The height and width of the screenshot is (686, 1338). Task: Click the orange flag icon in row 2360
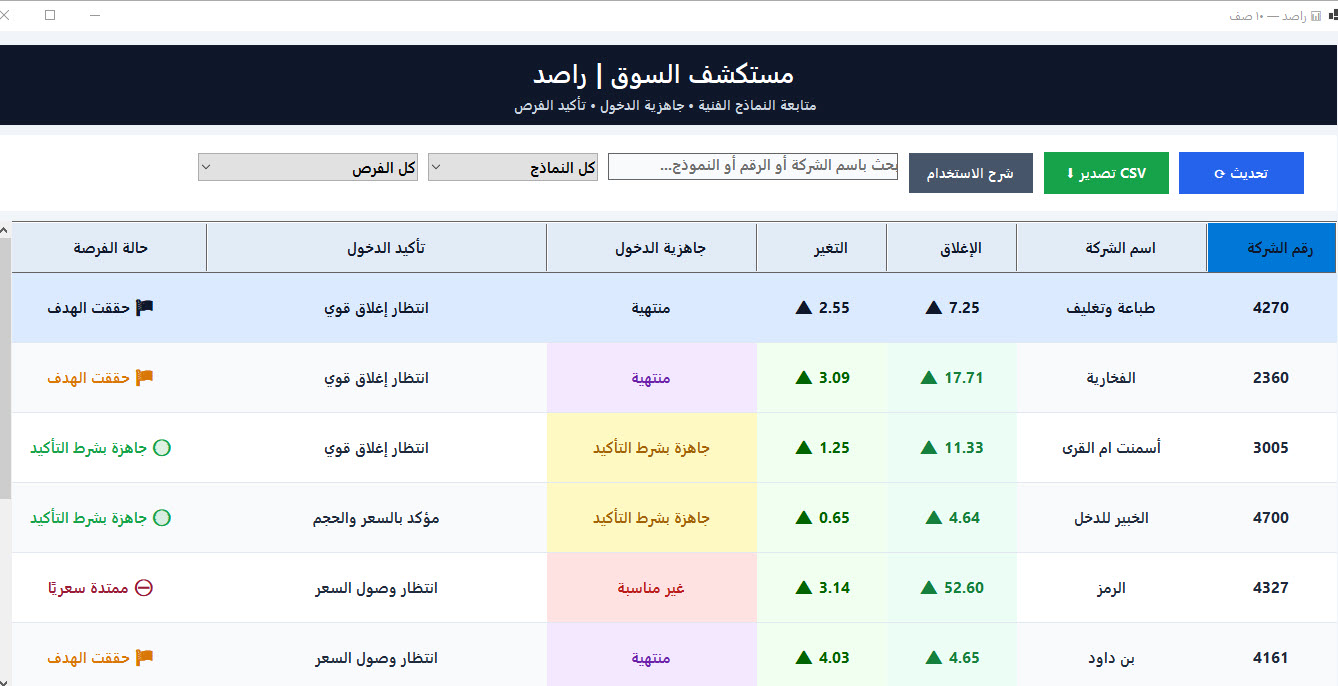click(145, 378)
